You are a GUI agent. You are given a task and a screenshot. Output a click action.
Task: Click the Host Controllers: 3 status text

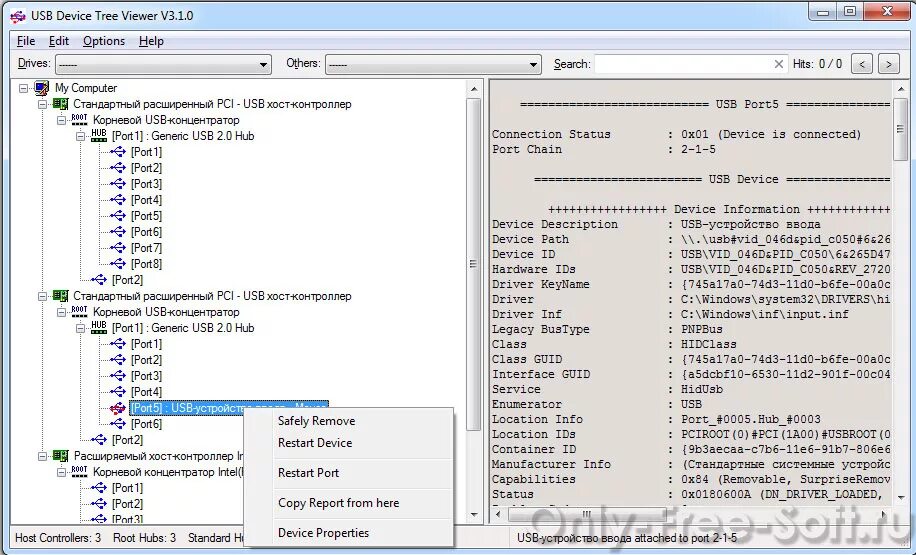tap(58, 537)
